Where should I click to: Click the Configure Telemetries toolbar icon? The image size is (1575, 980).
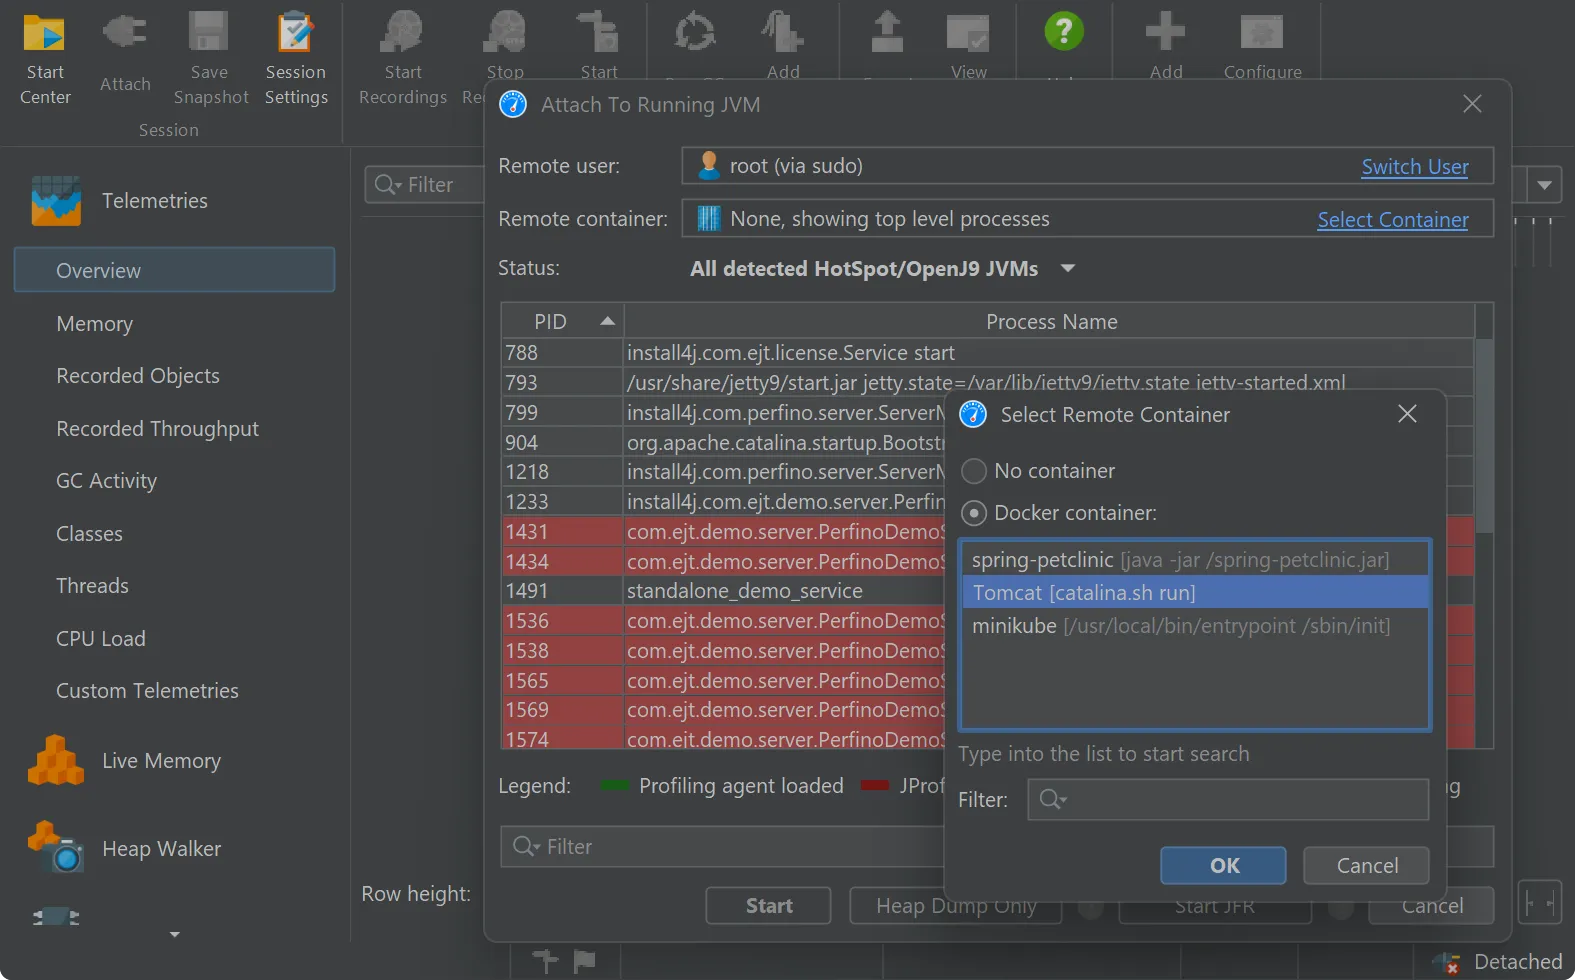pos(1262,32)
